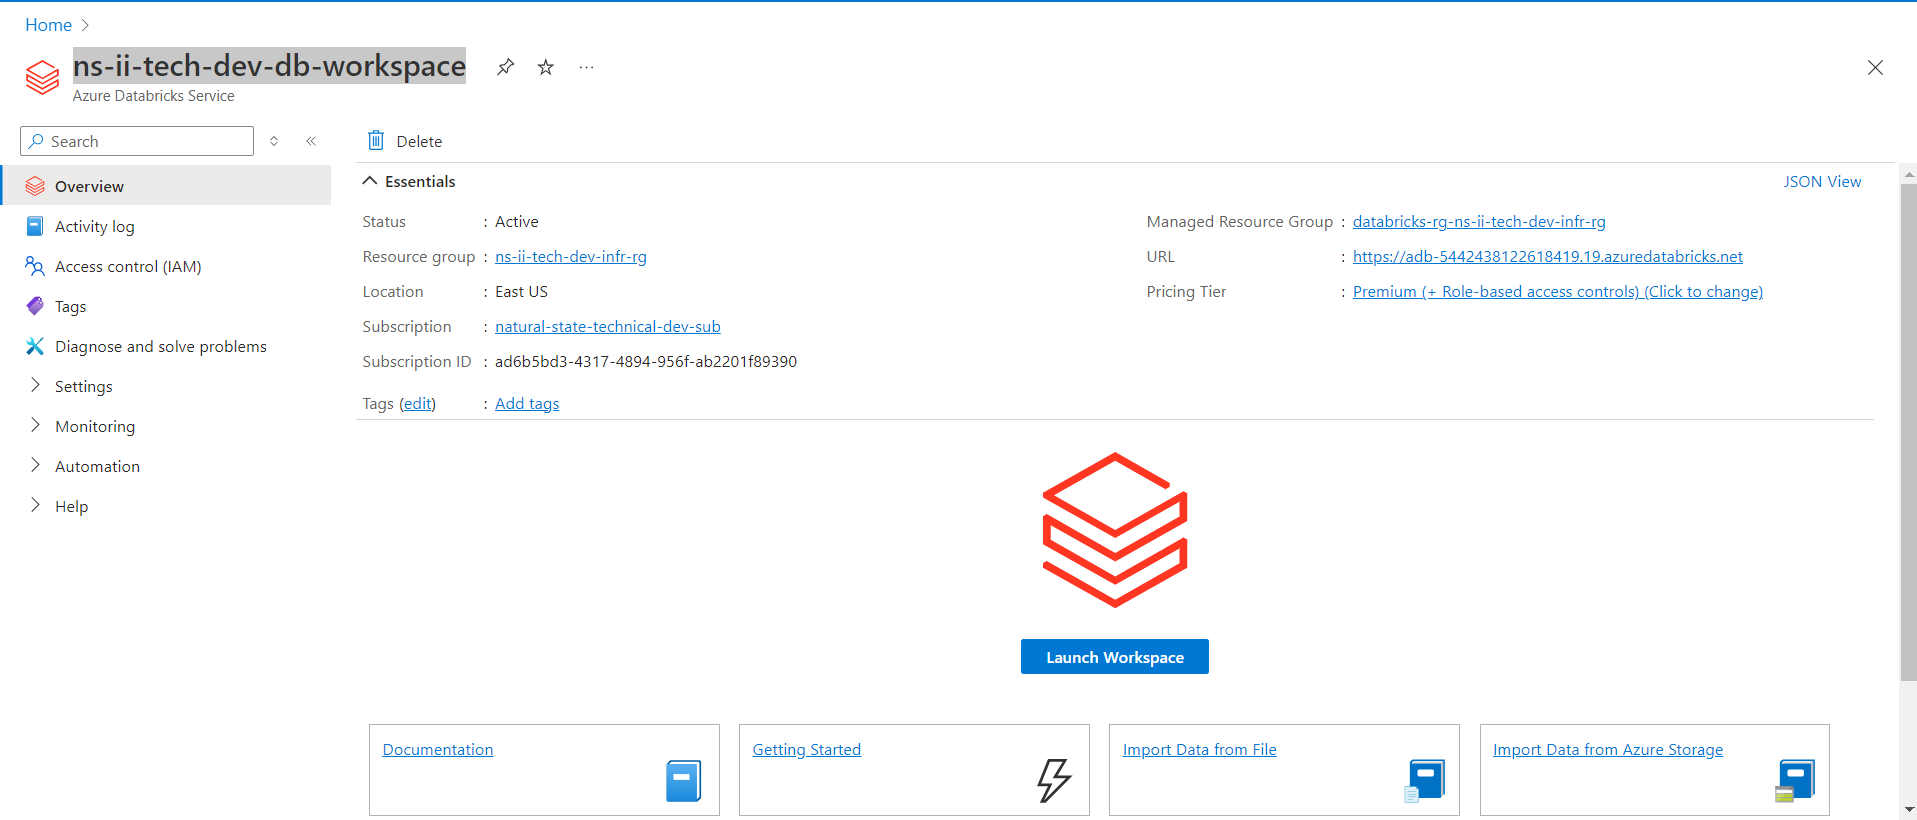Open the adb azuredatabricks.net URL
Viewport: 1917px width, 820px height.
pos(1548,257)
